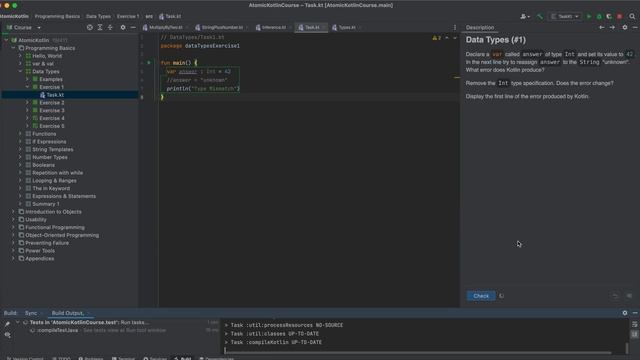640x360 pixels.
Task: Run with coverage icon
Action: coord(609,16)
